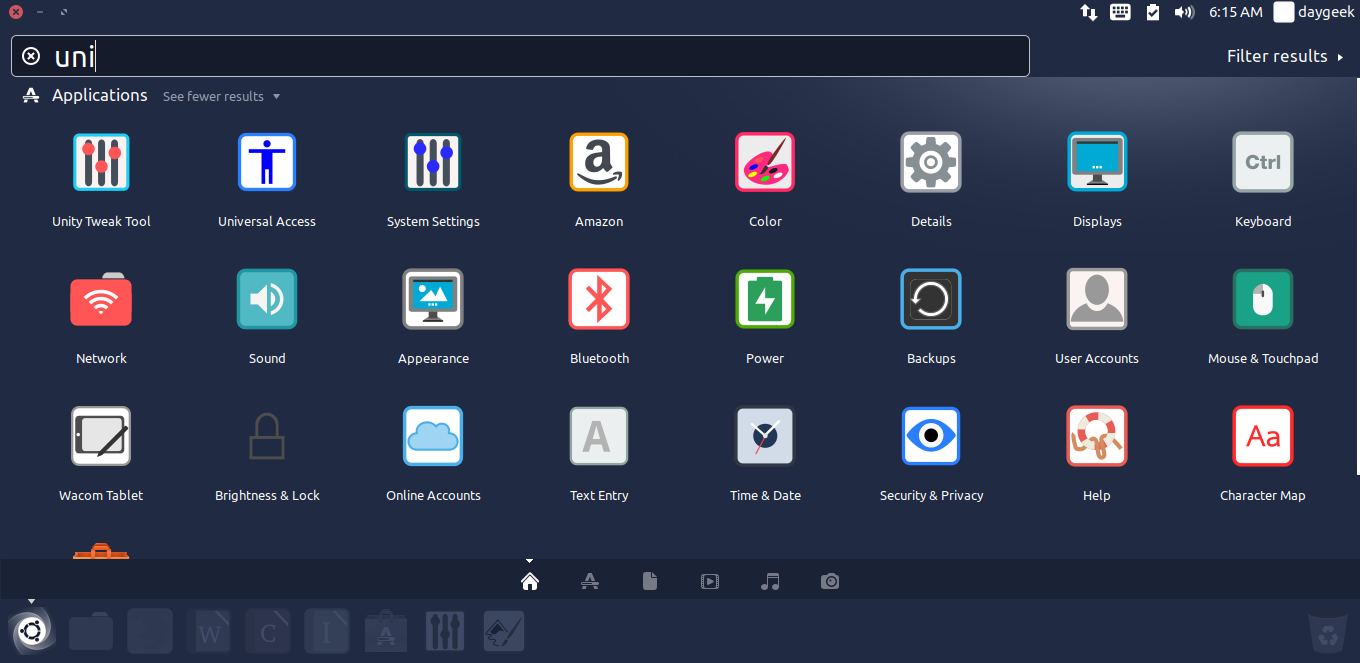This screenshot has height=663, width=1360.
Task: Click the Ubuntu Dash launcher button
Action: click(x=31, y=631)
